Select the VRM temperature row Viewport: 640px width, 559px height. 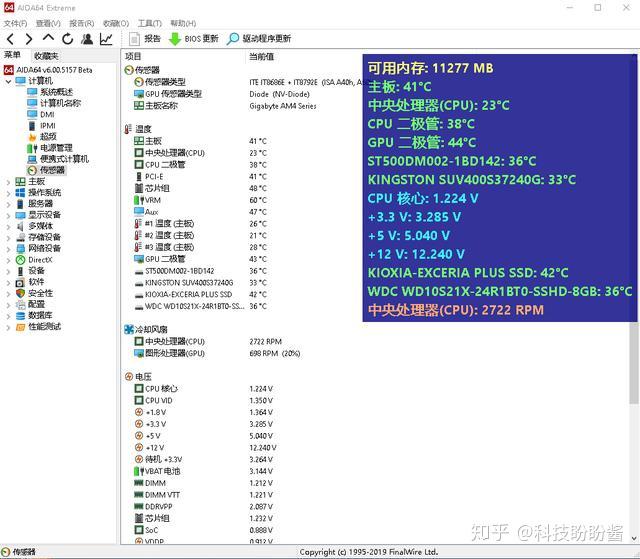point(200,200)
